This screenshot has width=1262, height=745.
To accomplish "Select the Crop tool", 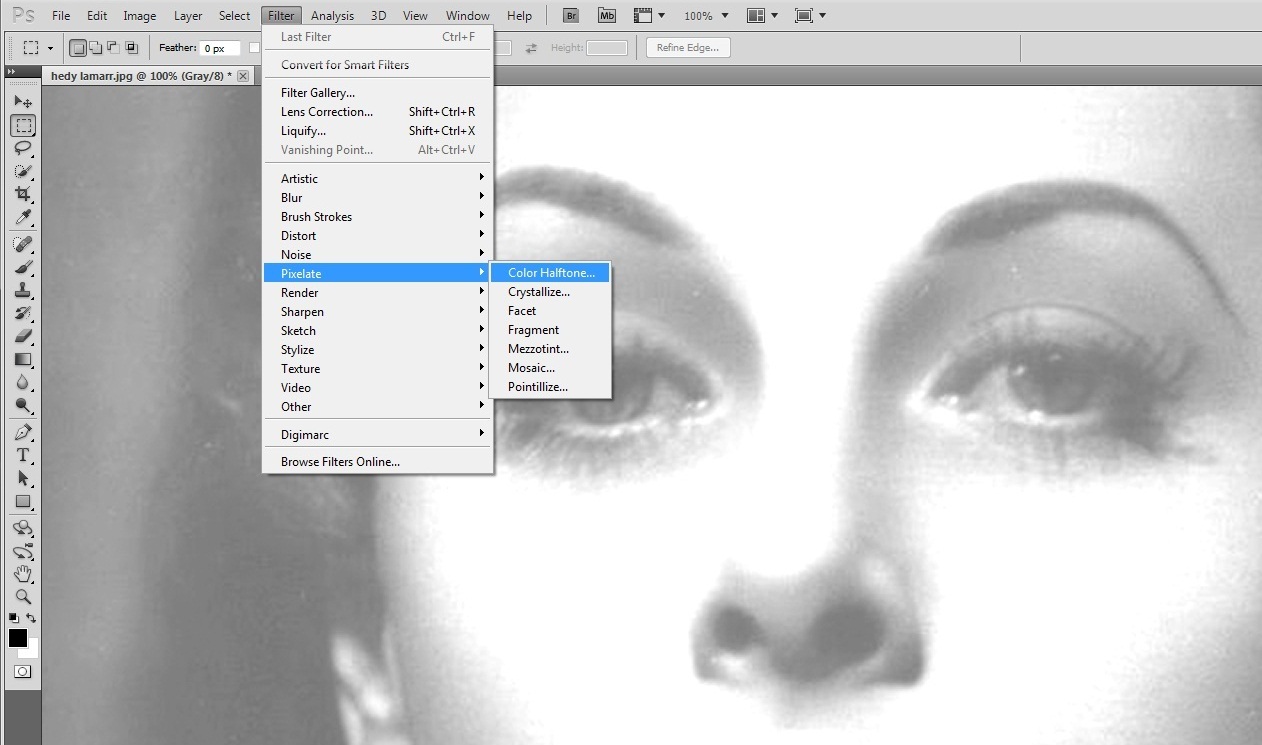I will coord(23,194).
